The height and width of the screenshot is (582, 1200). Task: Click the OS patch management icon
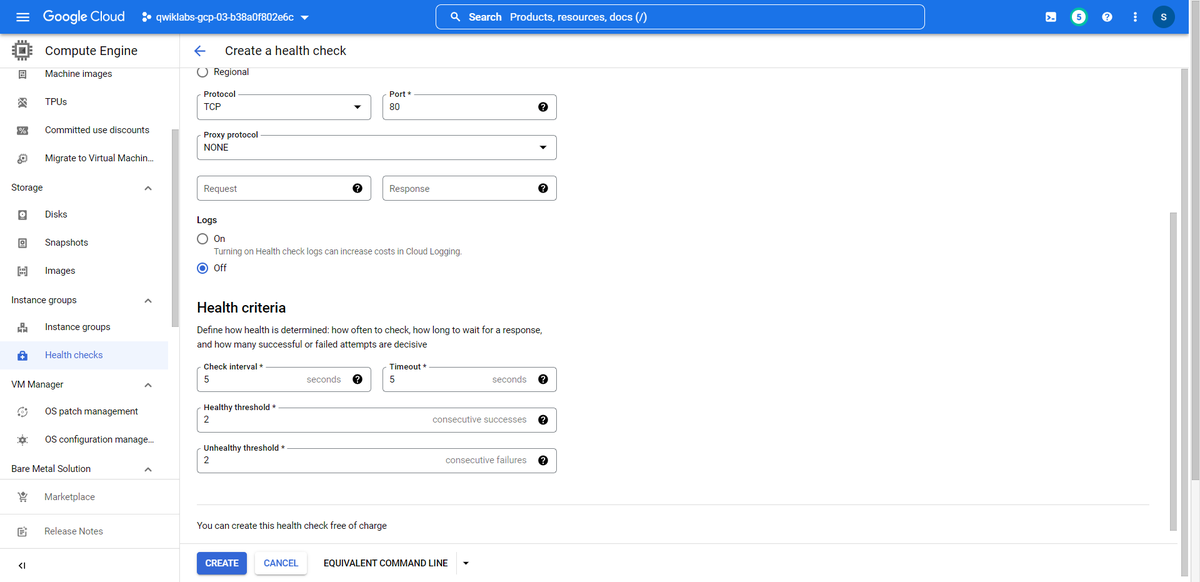pyautogui.click(x=22, y=412)
